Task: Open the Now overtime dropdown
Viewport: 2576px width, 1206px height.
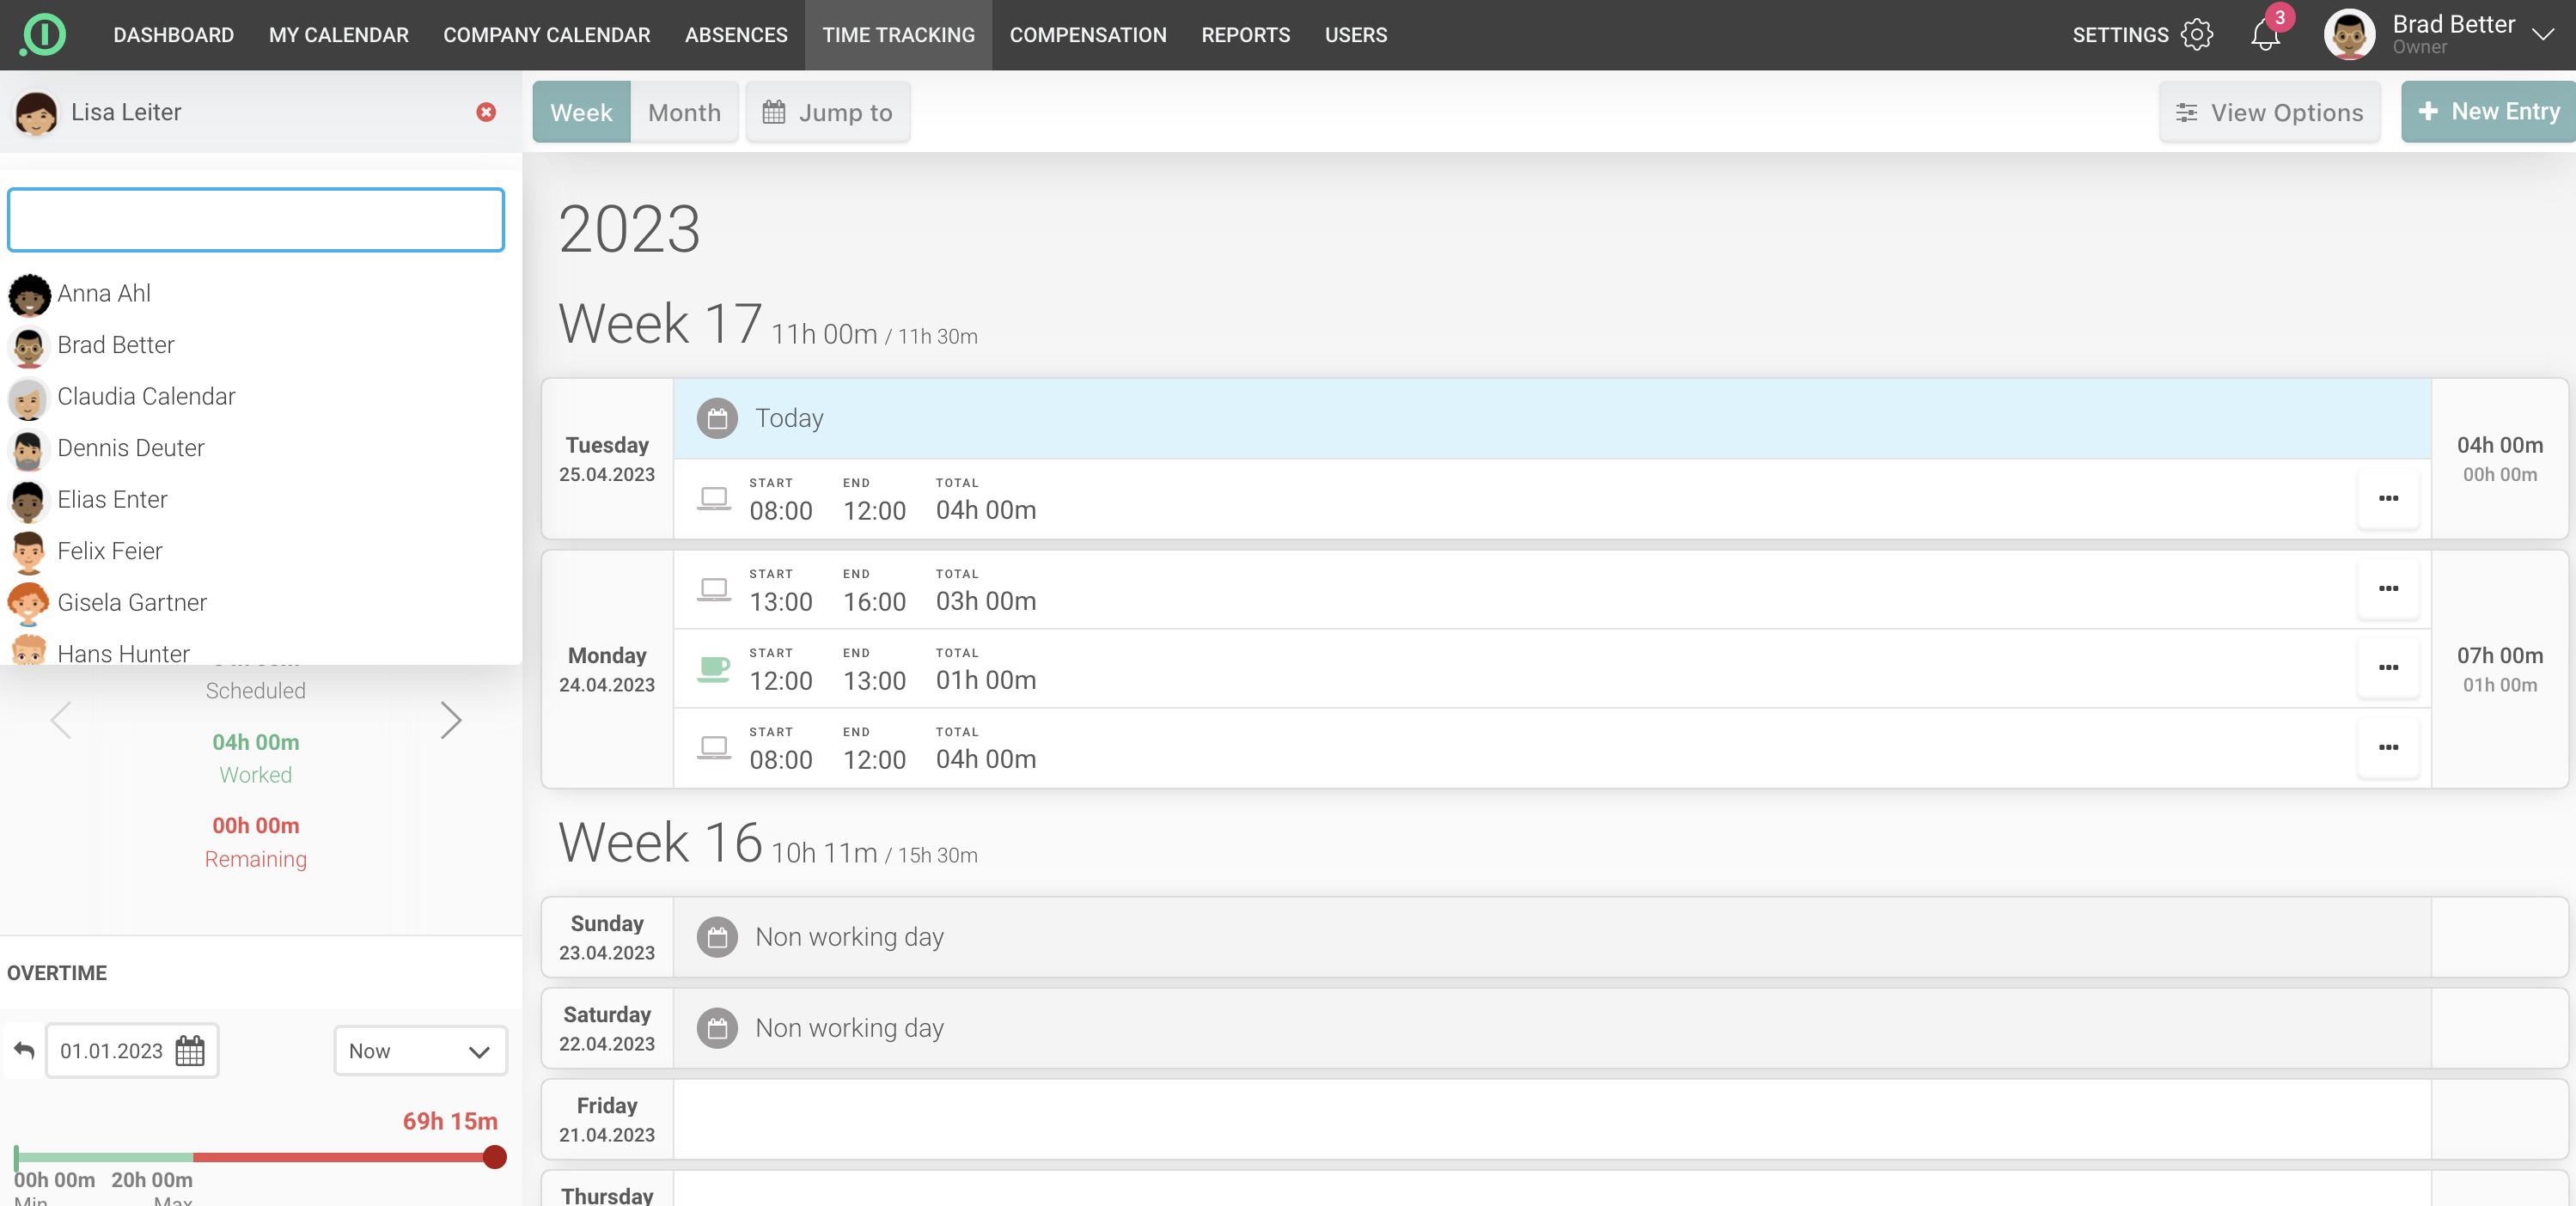Action: (420, 1051)
